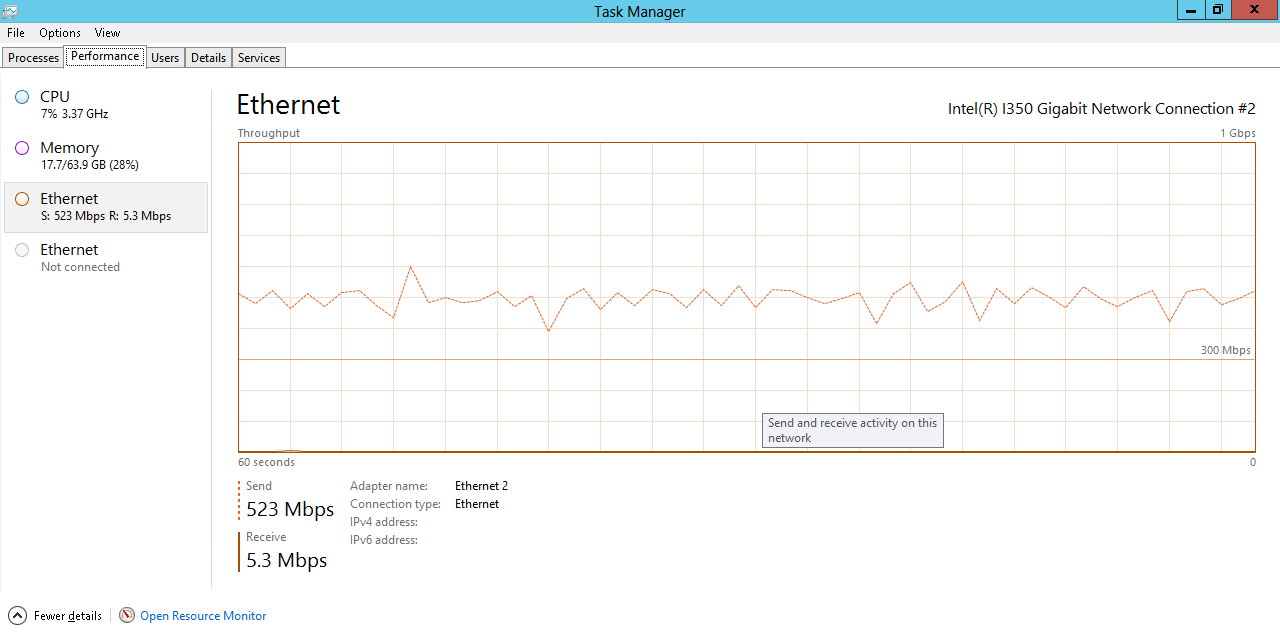Viewport: 1280px width, 640px height.
Task: Click the Task Manager title bar icon
Action: [x=10, y=11]
